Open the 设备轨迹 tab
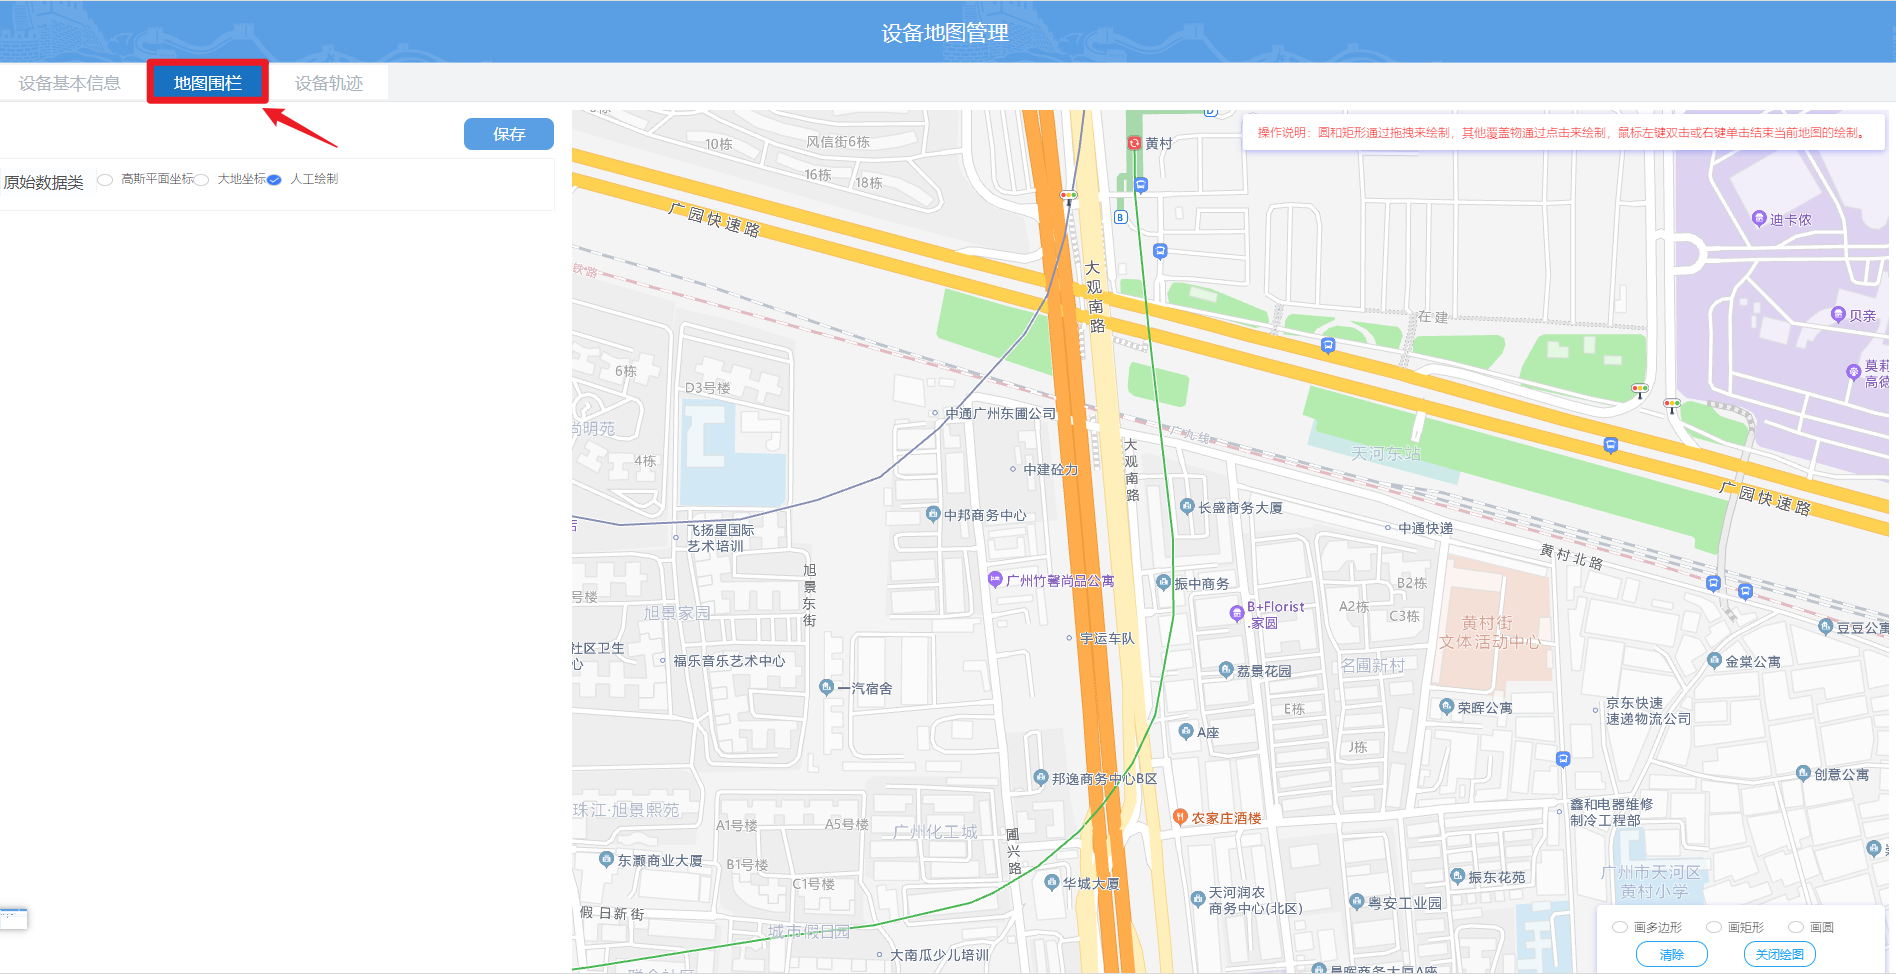The width and height of the screenshot is (1896, 974). point(329,83)
